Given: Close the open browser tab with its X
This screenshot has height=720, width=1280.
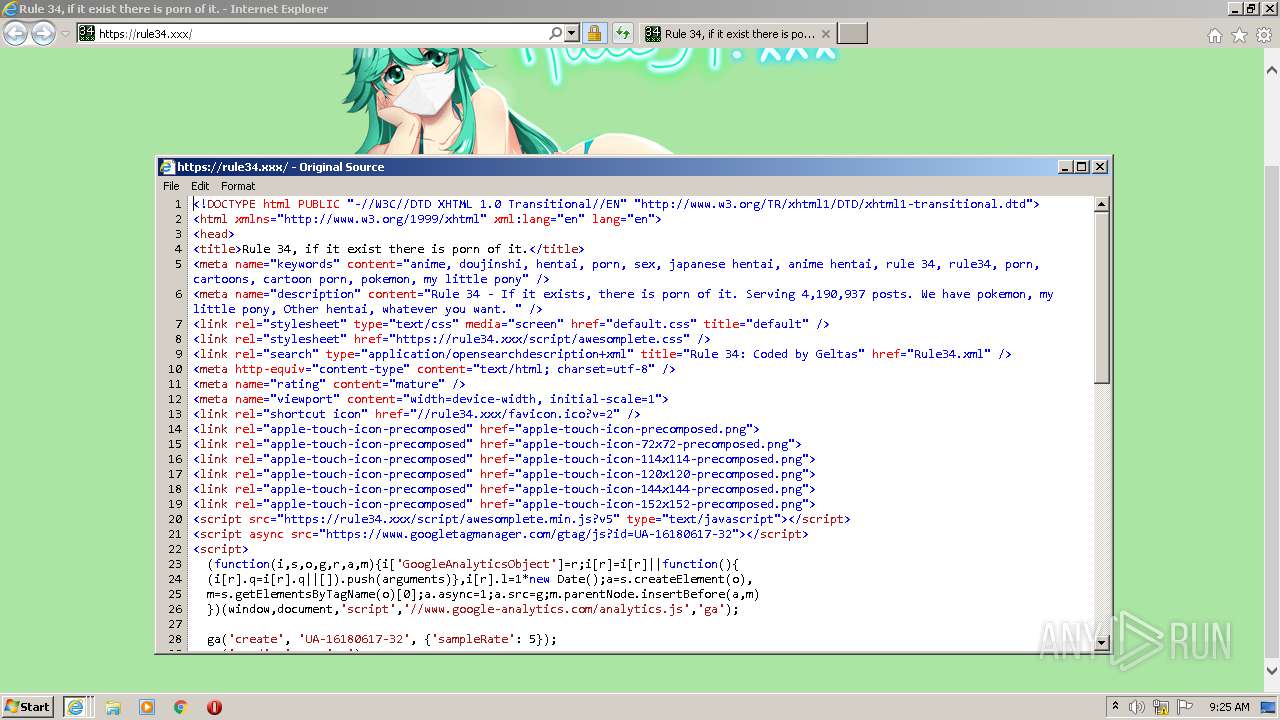Looking at the screenshot, I should tap(826, 33).
